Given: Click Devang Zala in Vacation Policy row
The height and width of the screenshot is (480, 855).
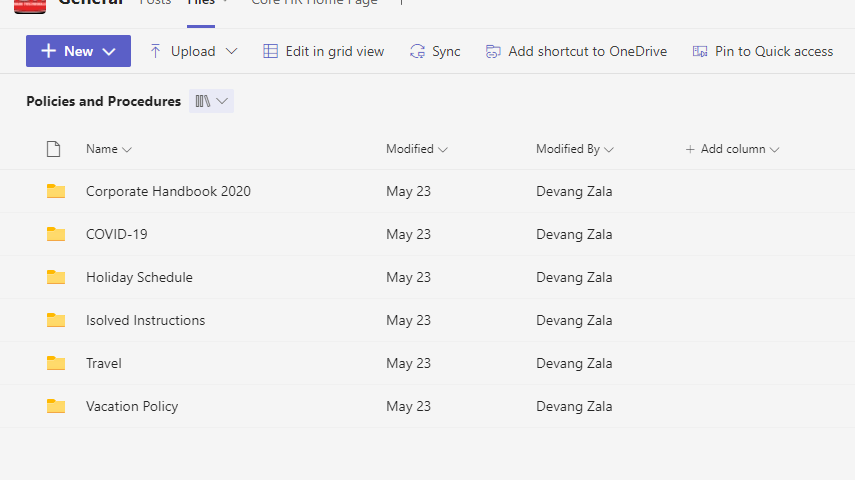Looking at the screenshot, I should point(574,407).
